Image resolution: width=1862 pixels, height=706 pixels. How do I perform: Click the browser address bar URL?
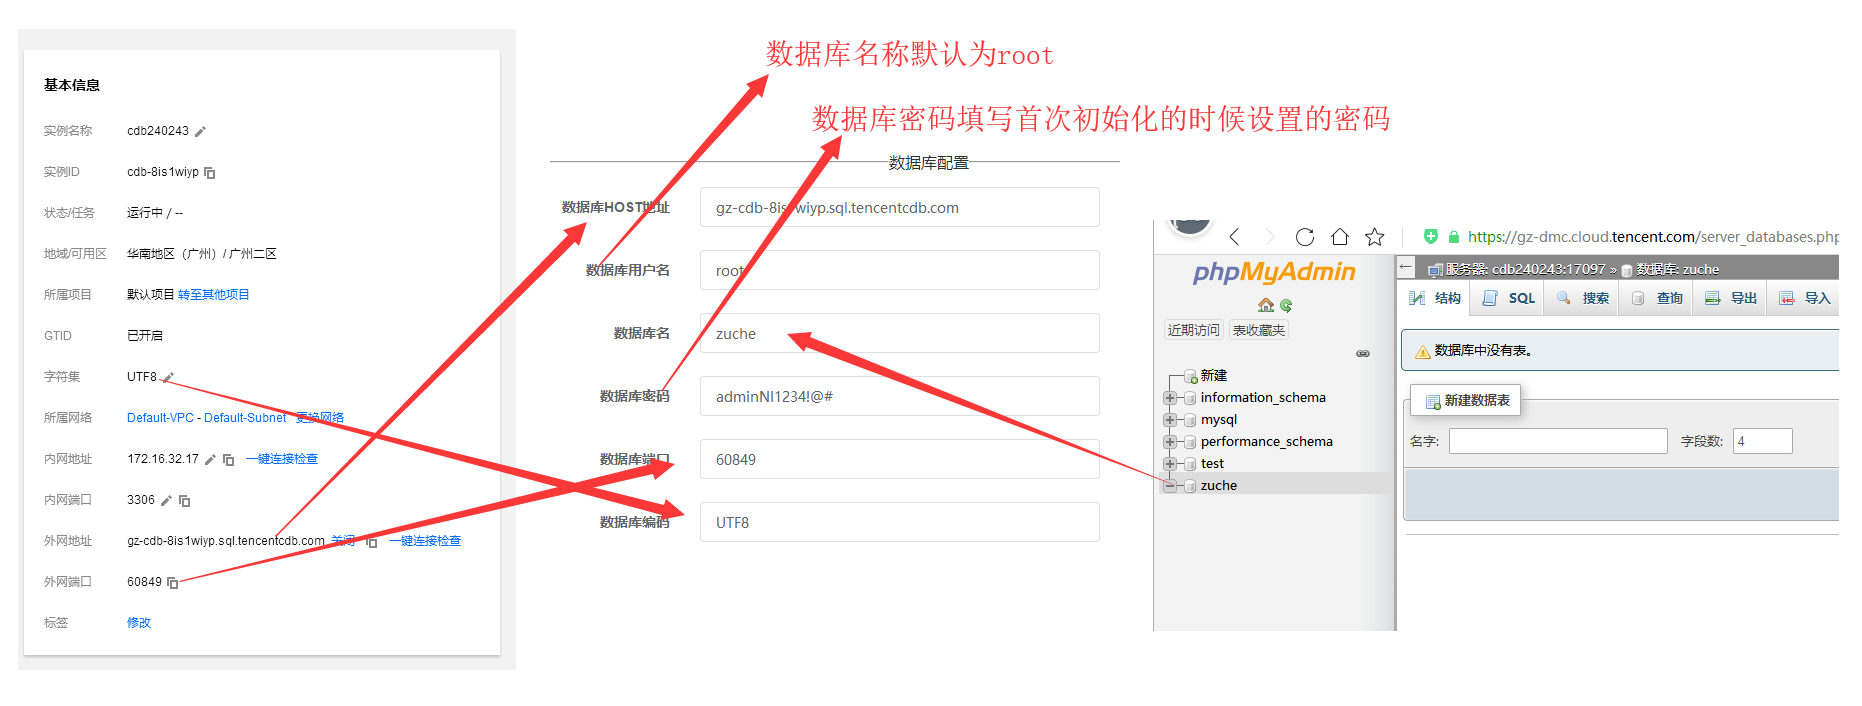coord(1652,237)
